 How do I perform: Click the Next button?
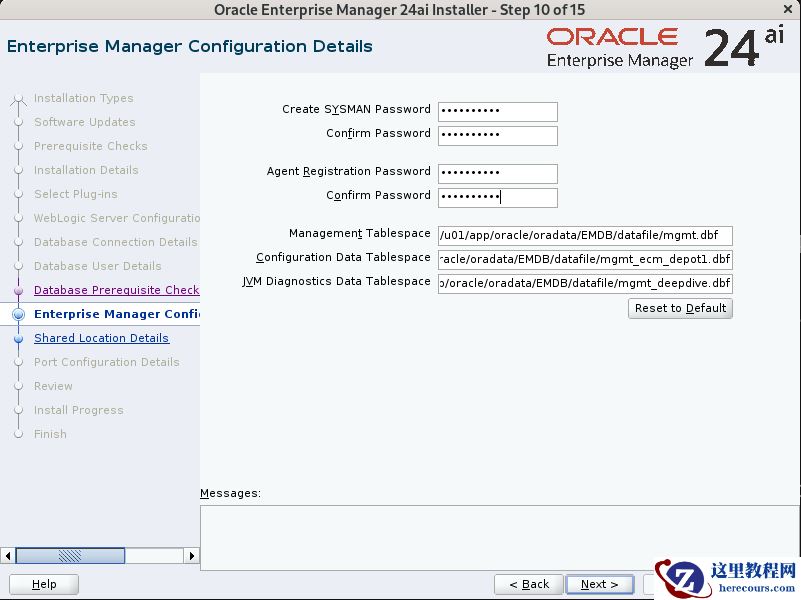600,584
